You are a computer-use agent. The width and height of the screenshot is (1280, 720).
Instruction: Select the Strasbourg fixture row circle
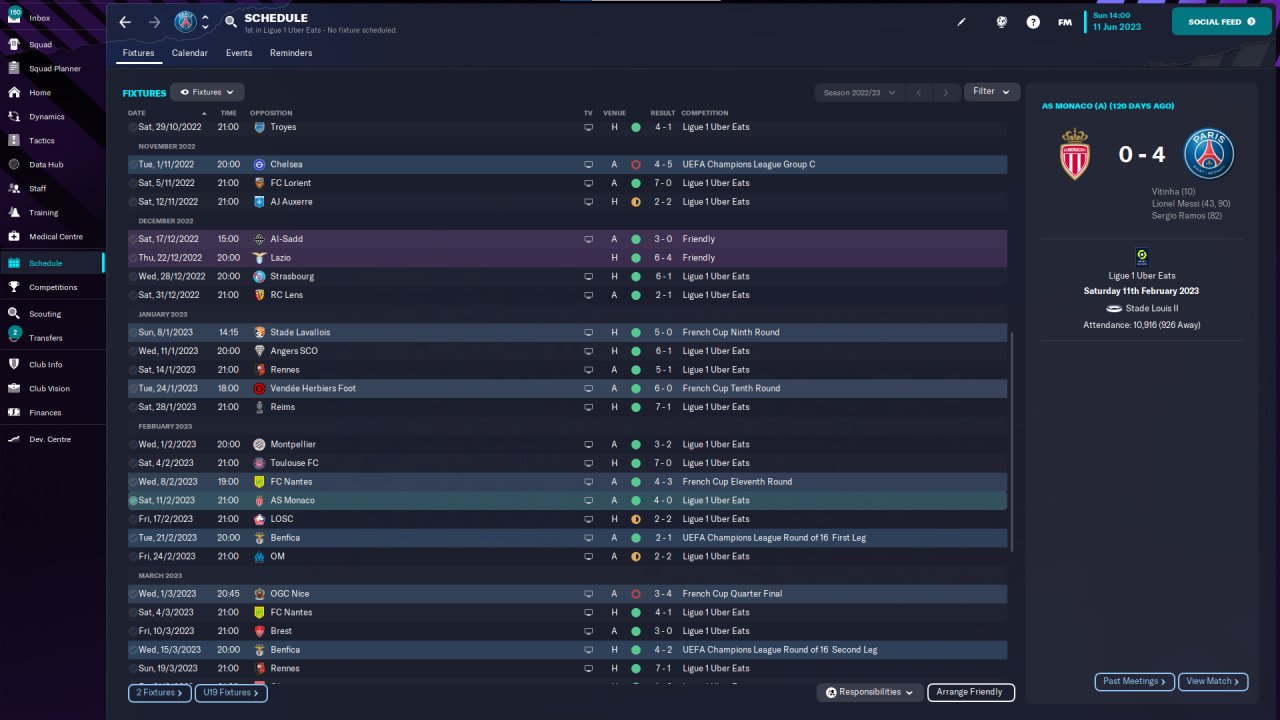pyautogui.click(x=133, y=276)
